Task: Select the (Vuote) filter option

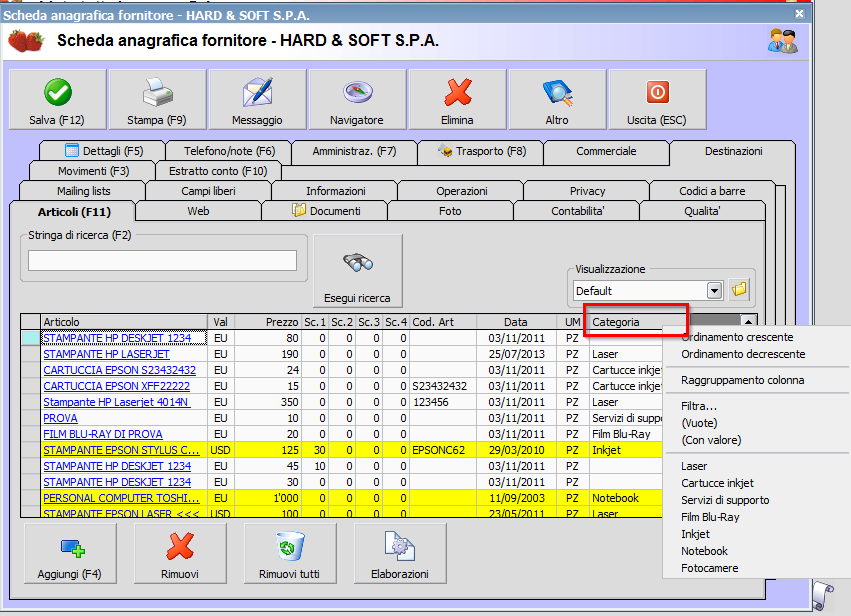Action: [x=700, y=423]
